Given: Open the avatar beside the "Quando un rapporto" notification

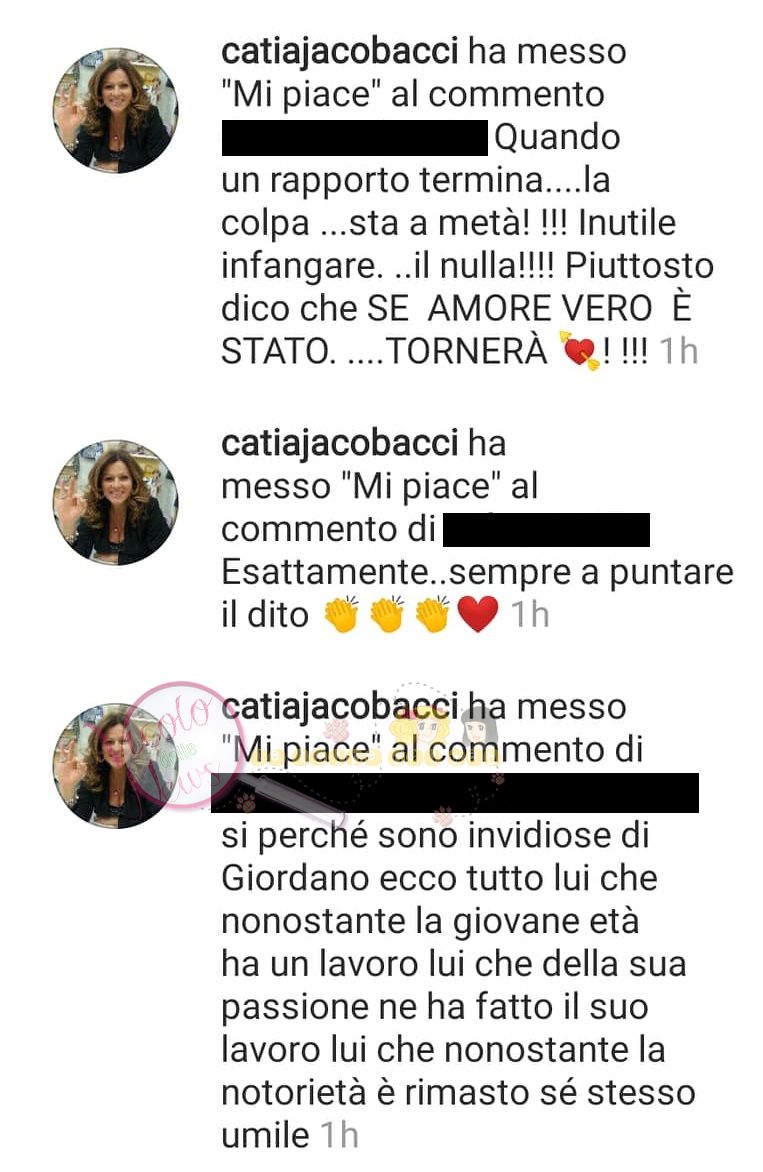Looking at the screenshot, I should click(116, 111).
